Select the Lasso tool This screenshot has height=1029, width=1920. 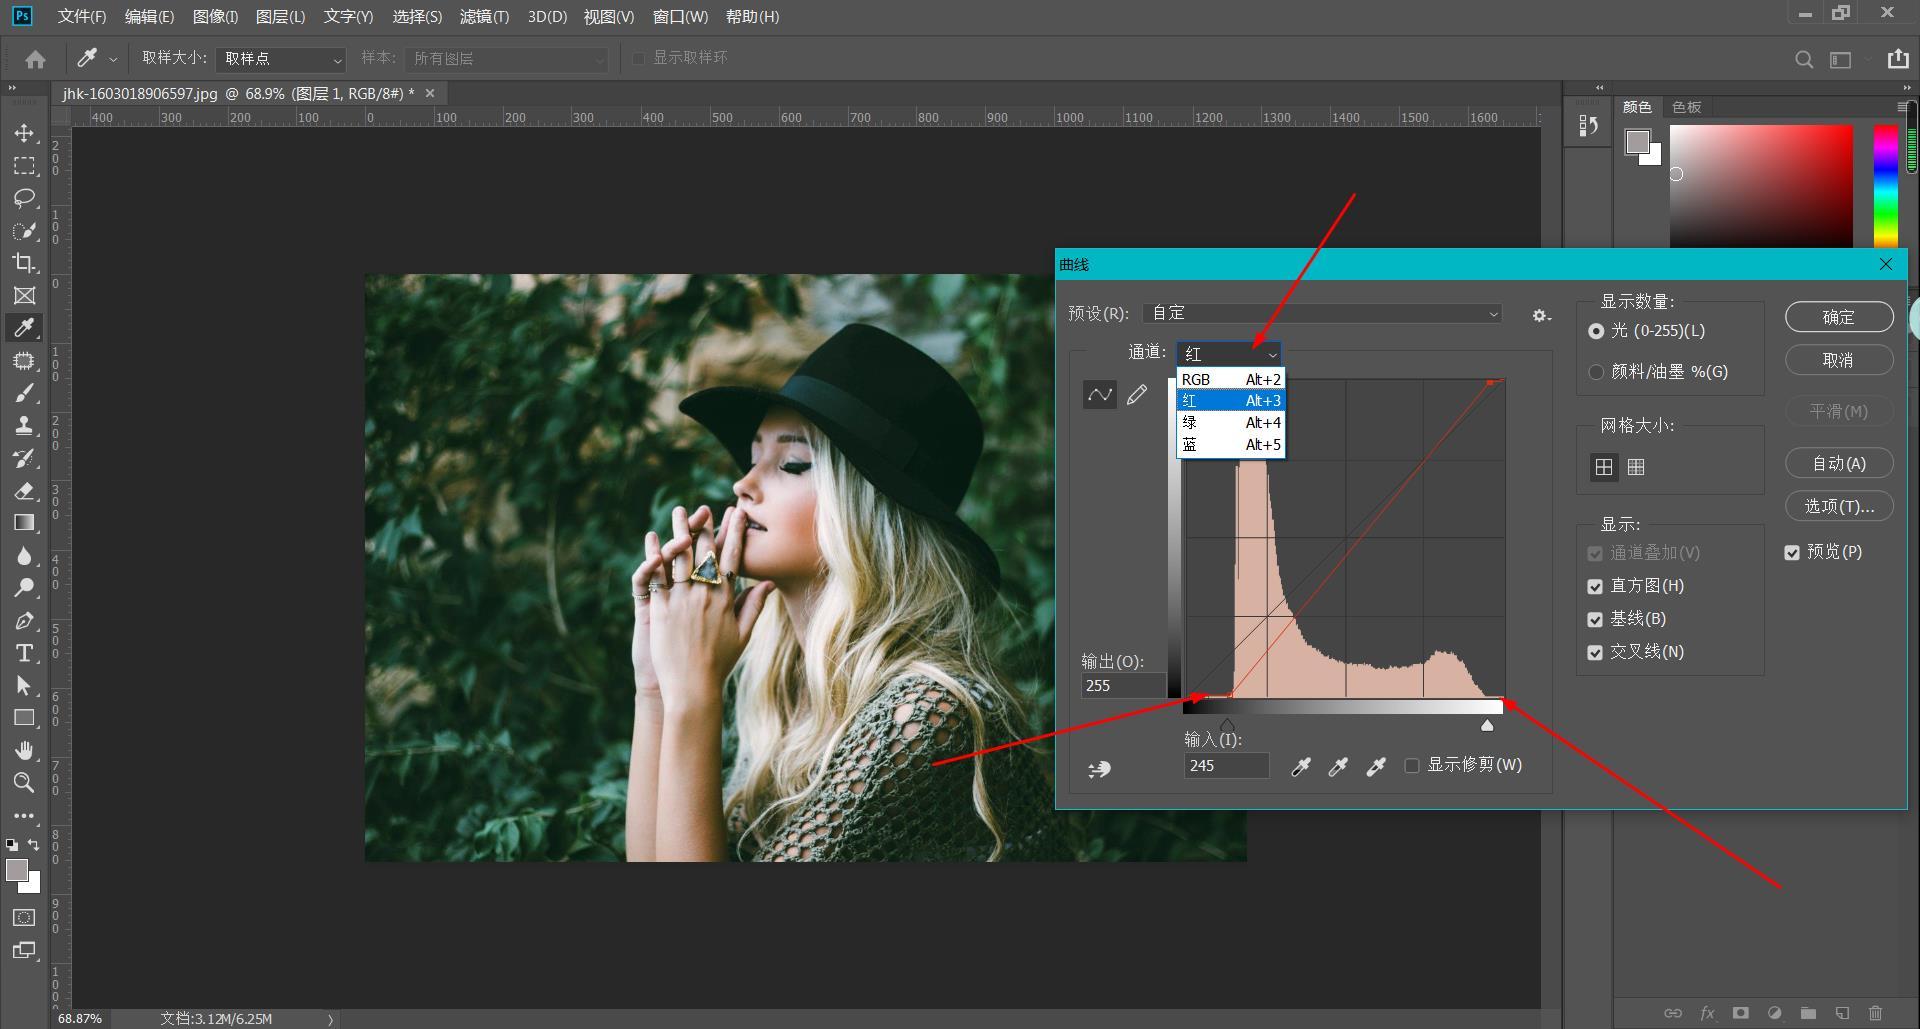tap(24, 198)
